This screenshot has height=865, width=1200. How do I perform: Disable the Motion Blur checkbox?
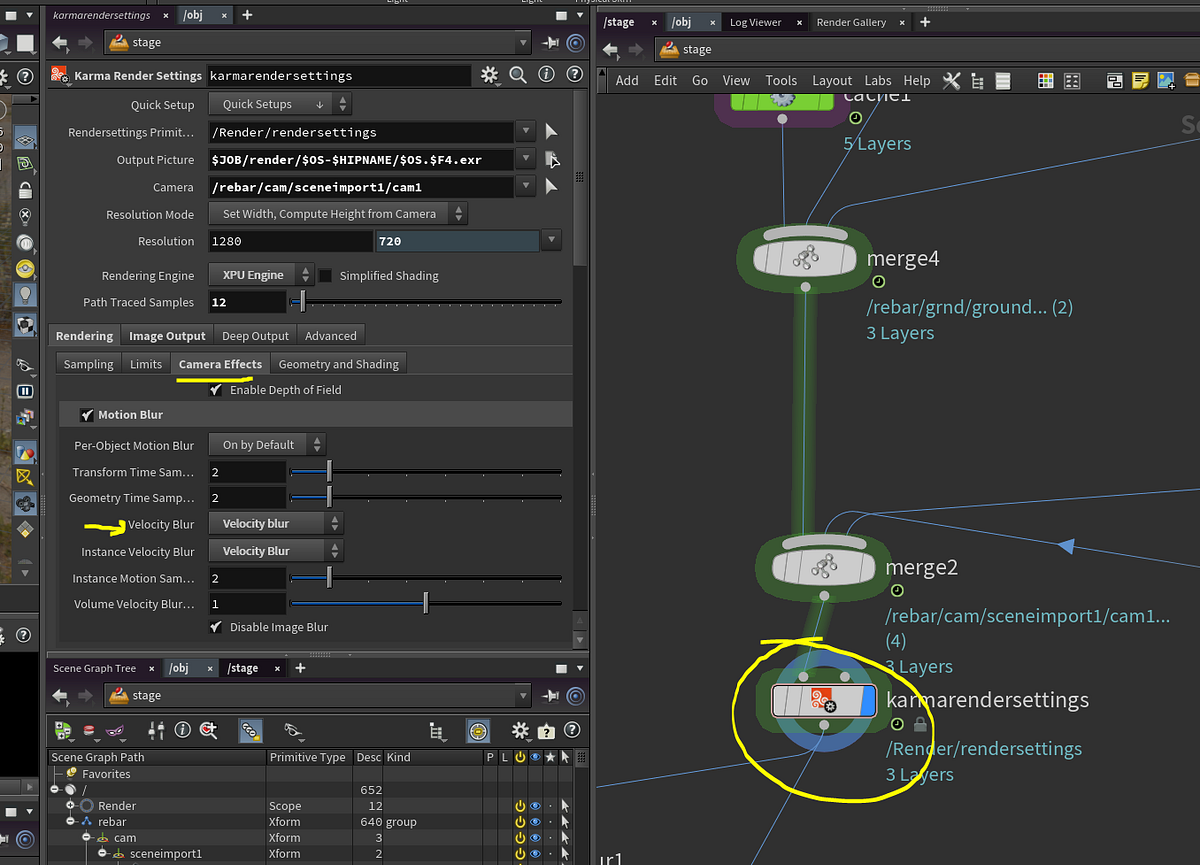tap(87, 414)
